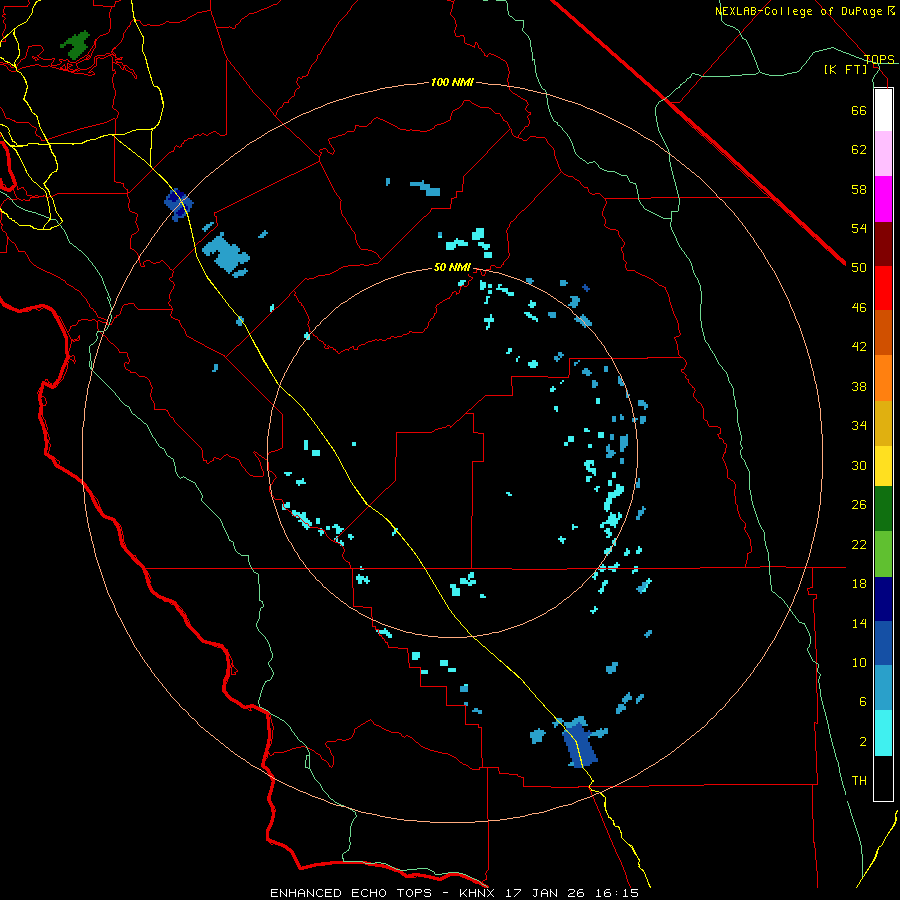Select the 10 legend value

coord(859,662)
